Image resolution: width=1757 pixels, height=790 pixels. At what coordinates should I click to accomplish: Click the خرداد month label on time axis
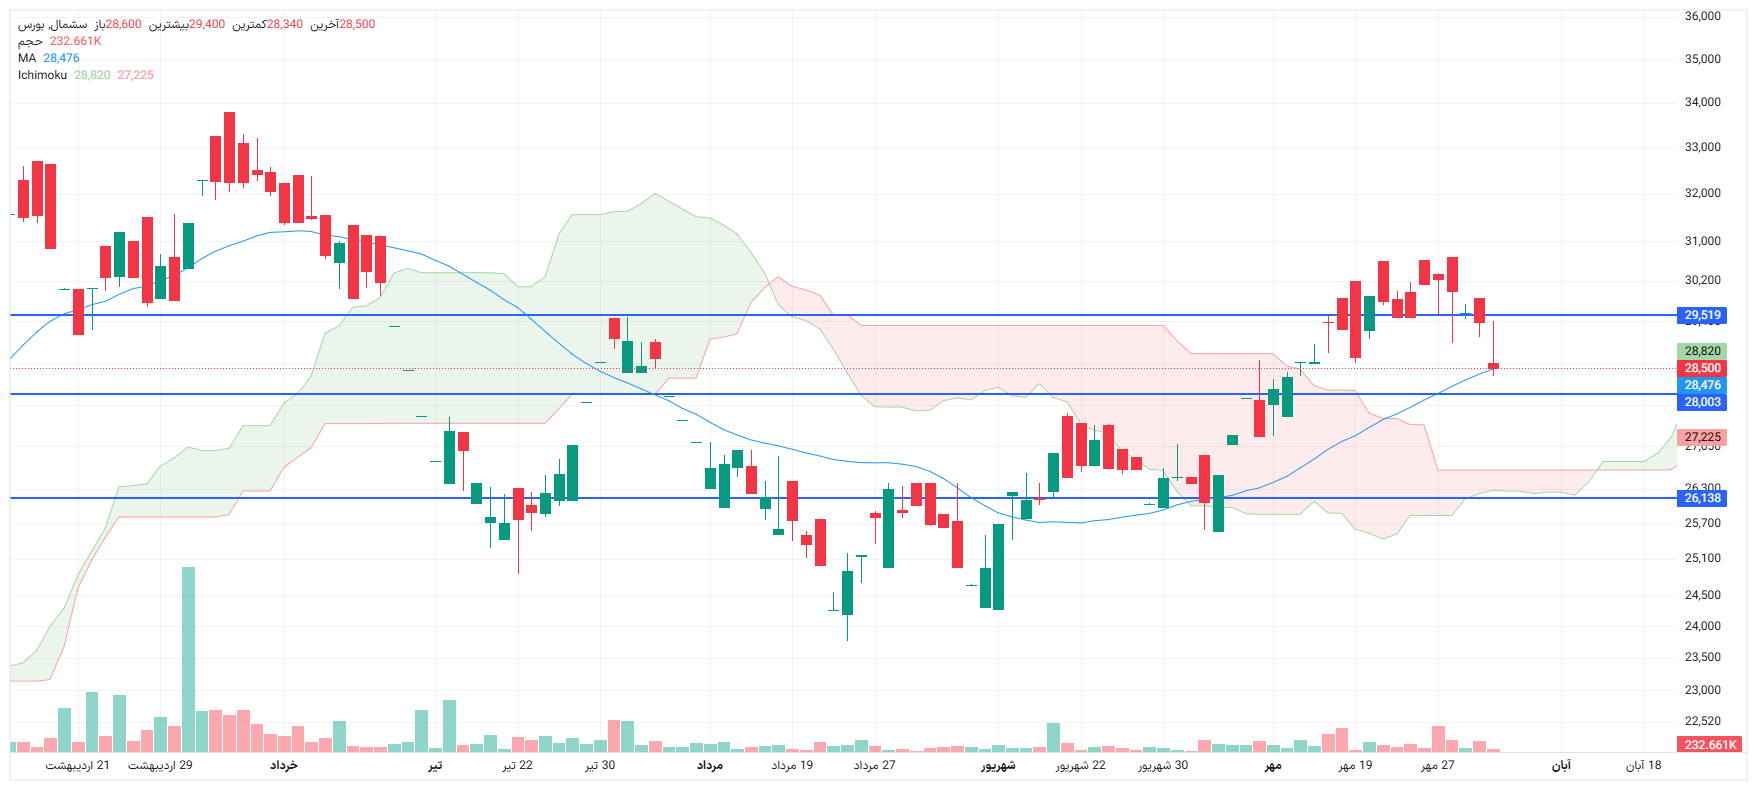coord(284,765)
